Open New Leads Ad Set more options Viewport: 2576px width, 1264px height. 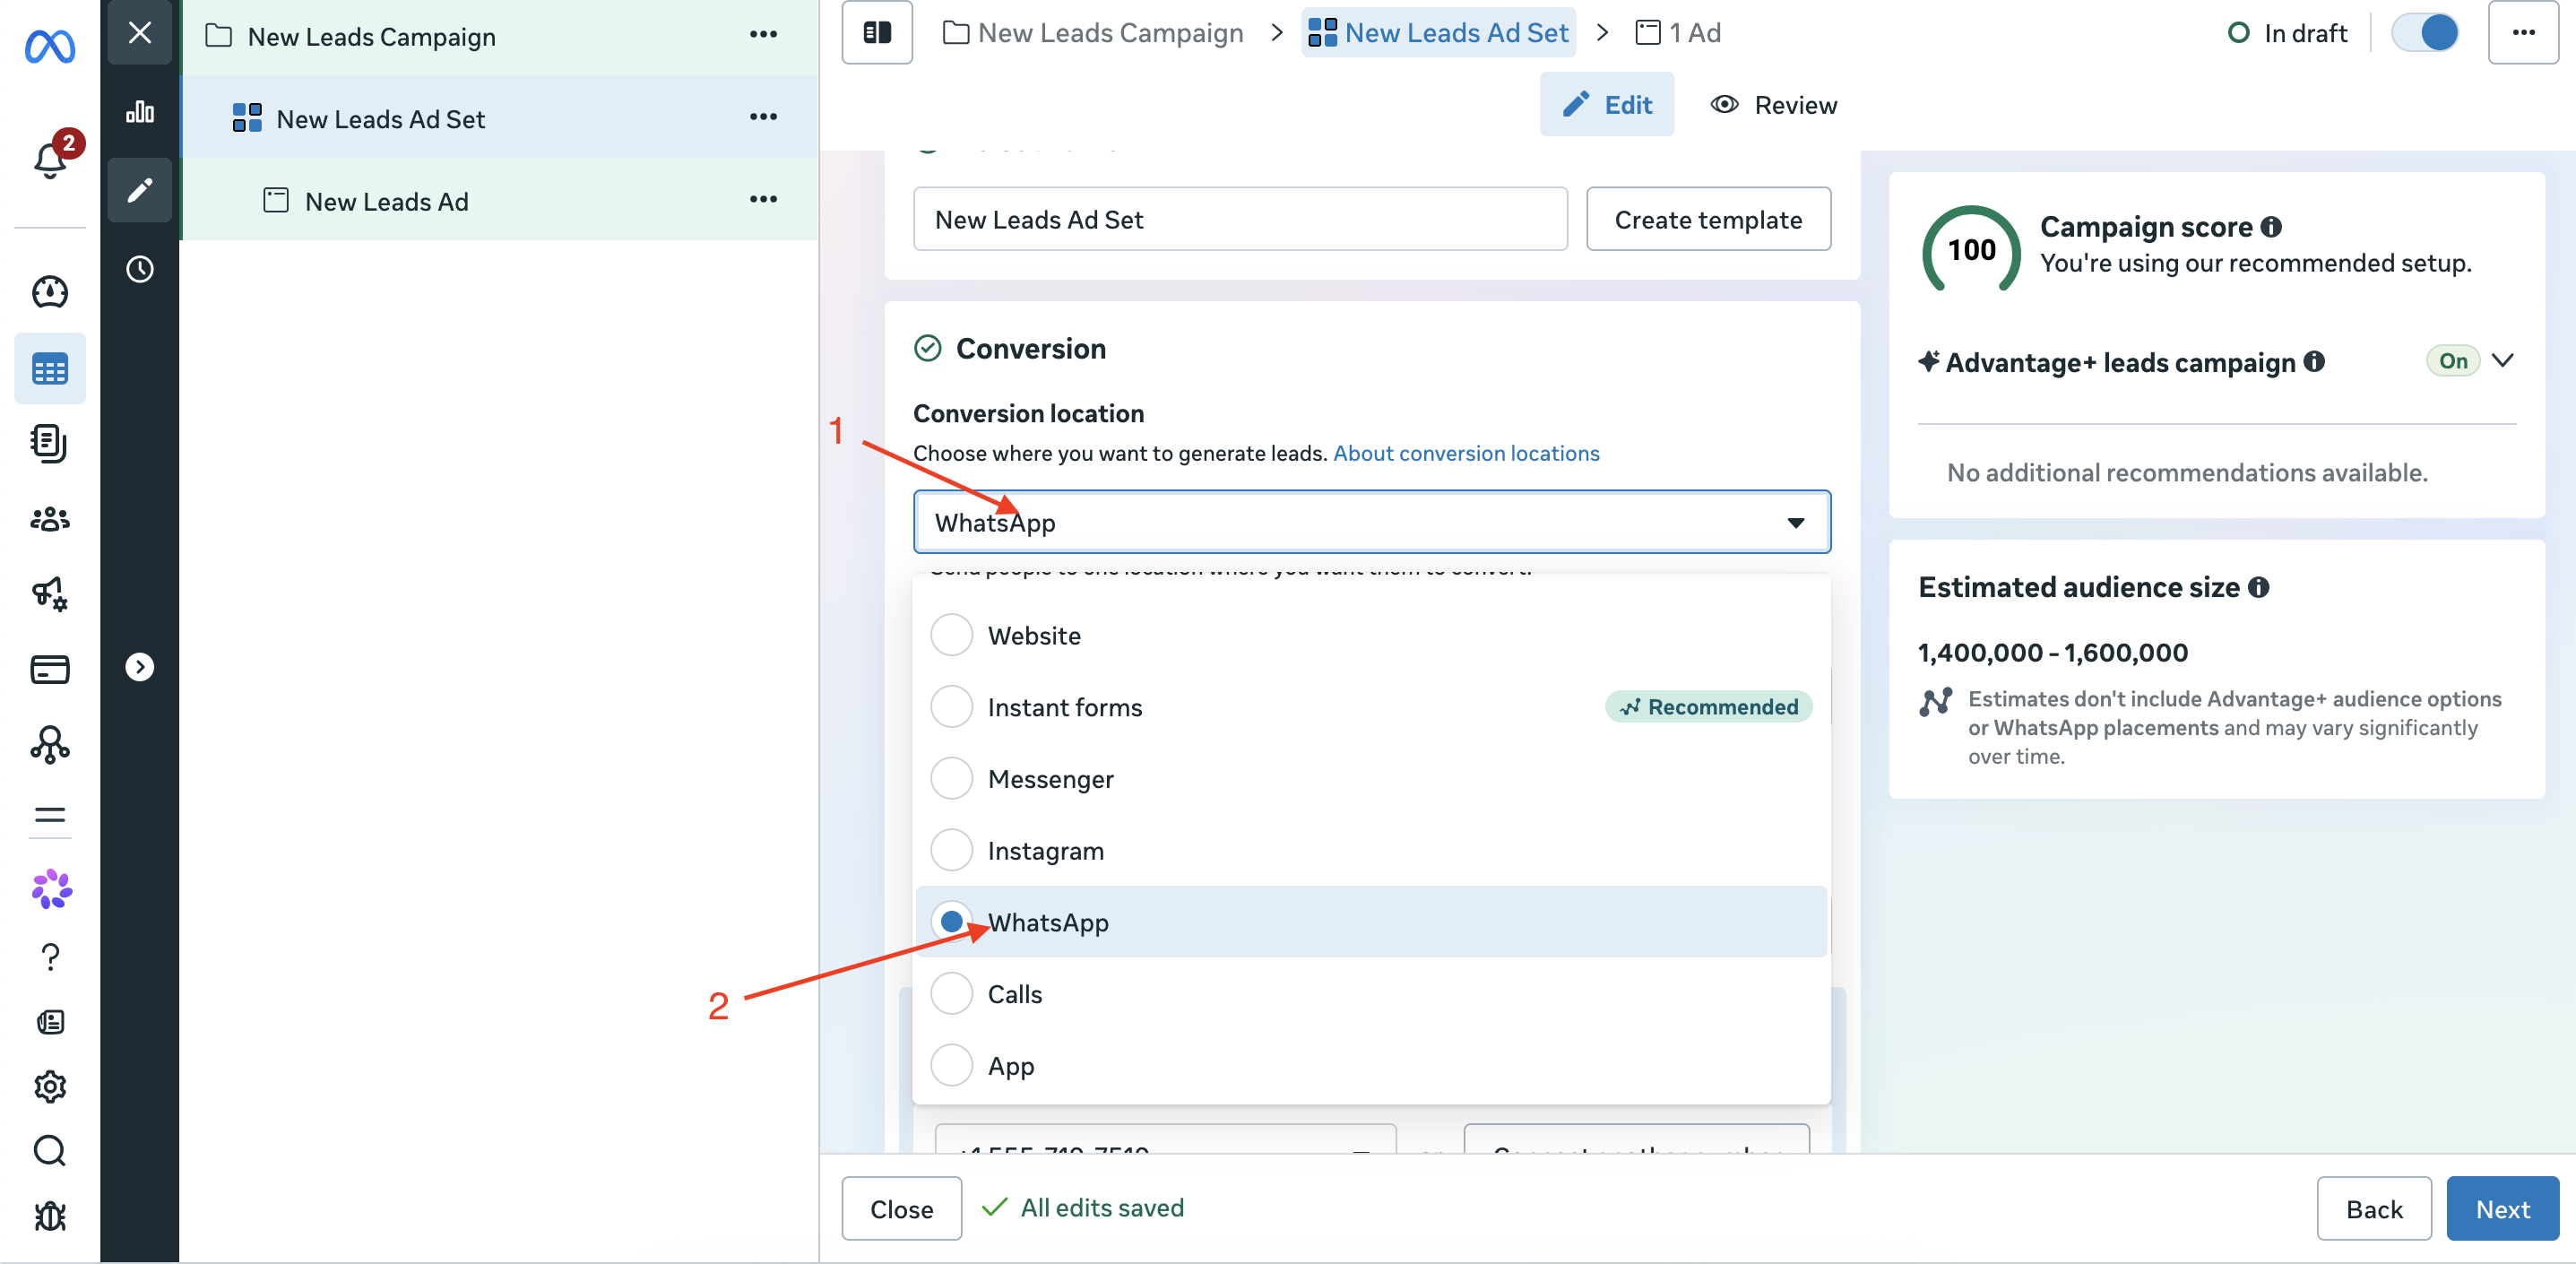[763, 117]
